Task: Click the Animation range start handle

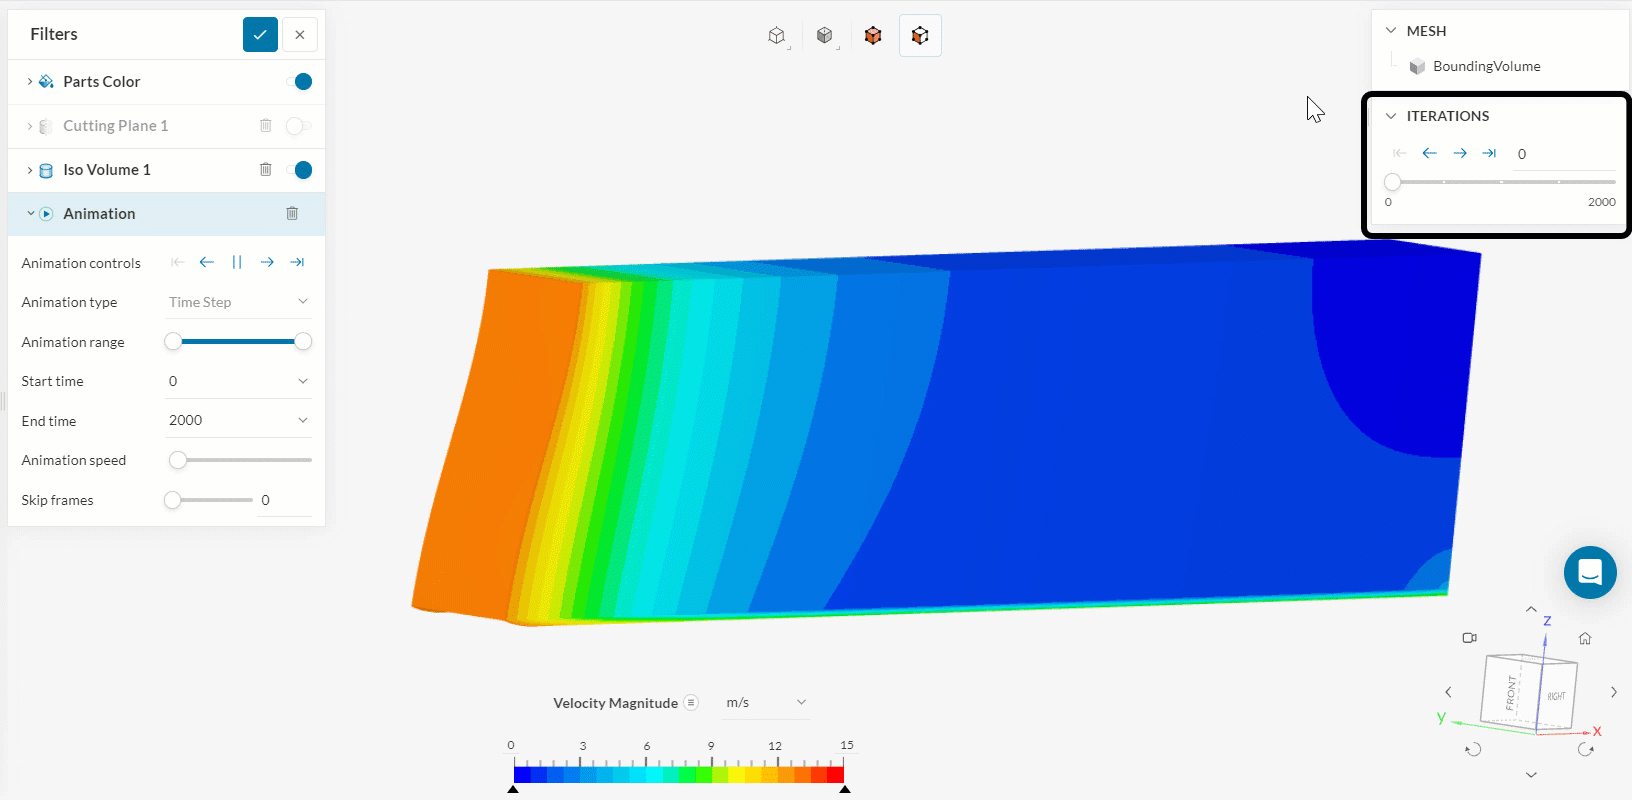Action: coord(173,342)
